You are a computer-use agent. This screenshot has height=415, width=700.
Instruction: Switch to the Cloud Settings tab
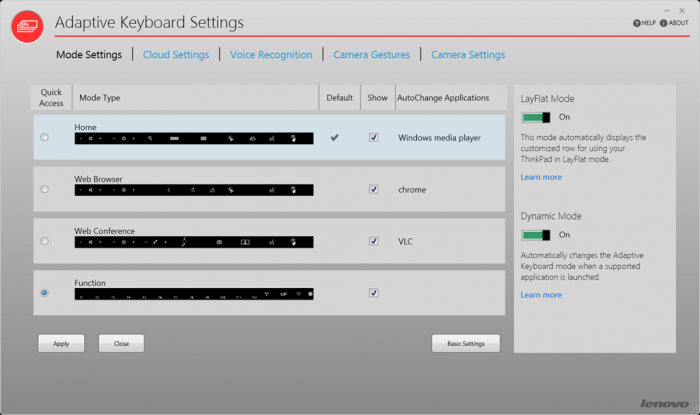tap(176, 55)
